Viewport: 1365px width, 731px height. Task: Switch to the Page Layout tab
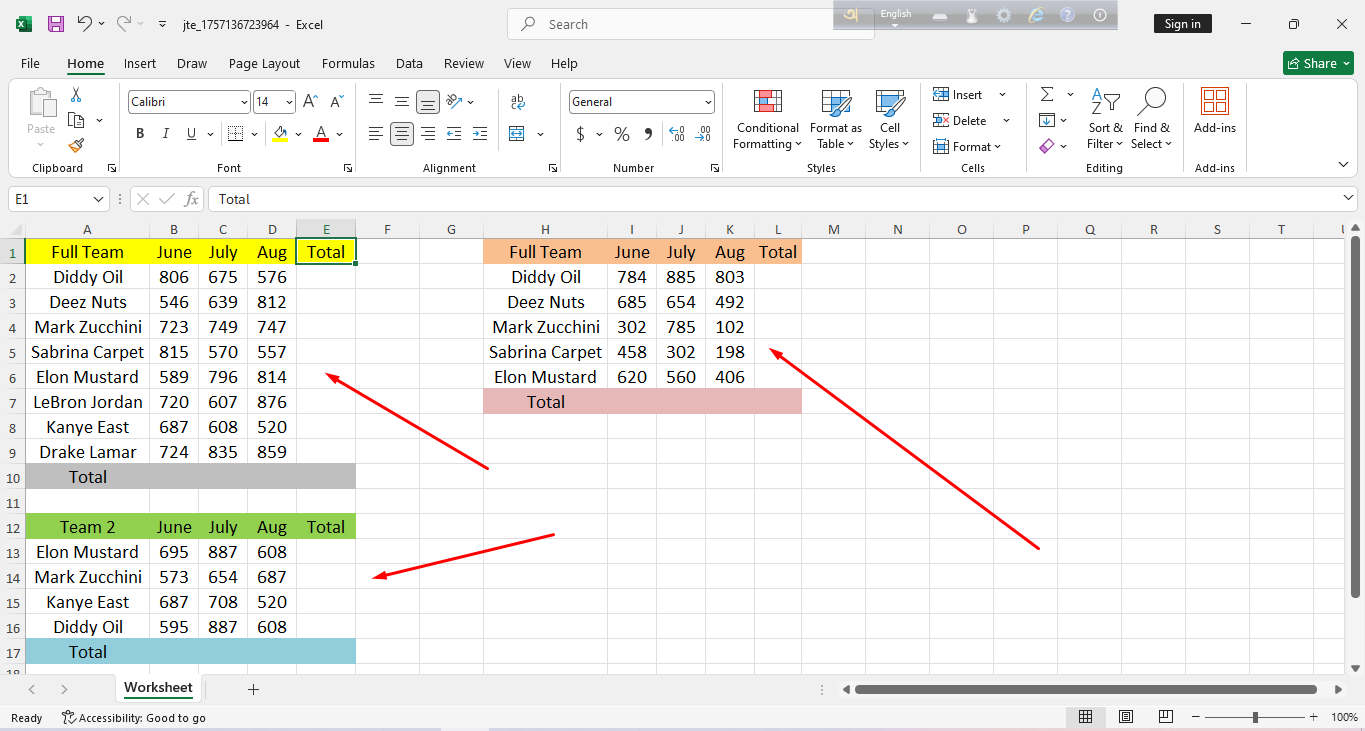[x=264, y=63]
